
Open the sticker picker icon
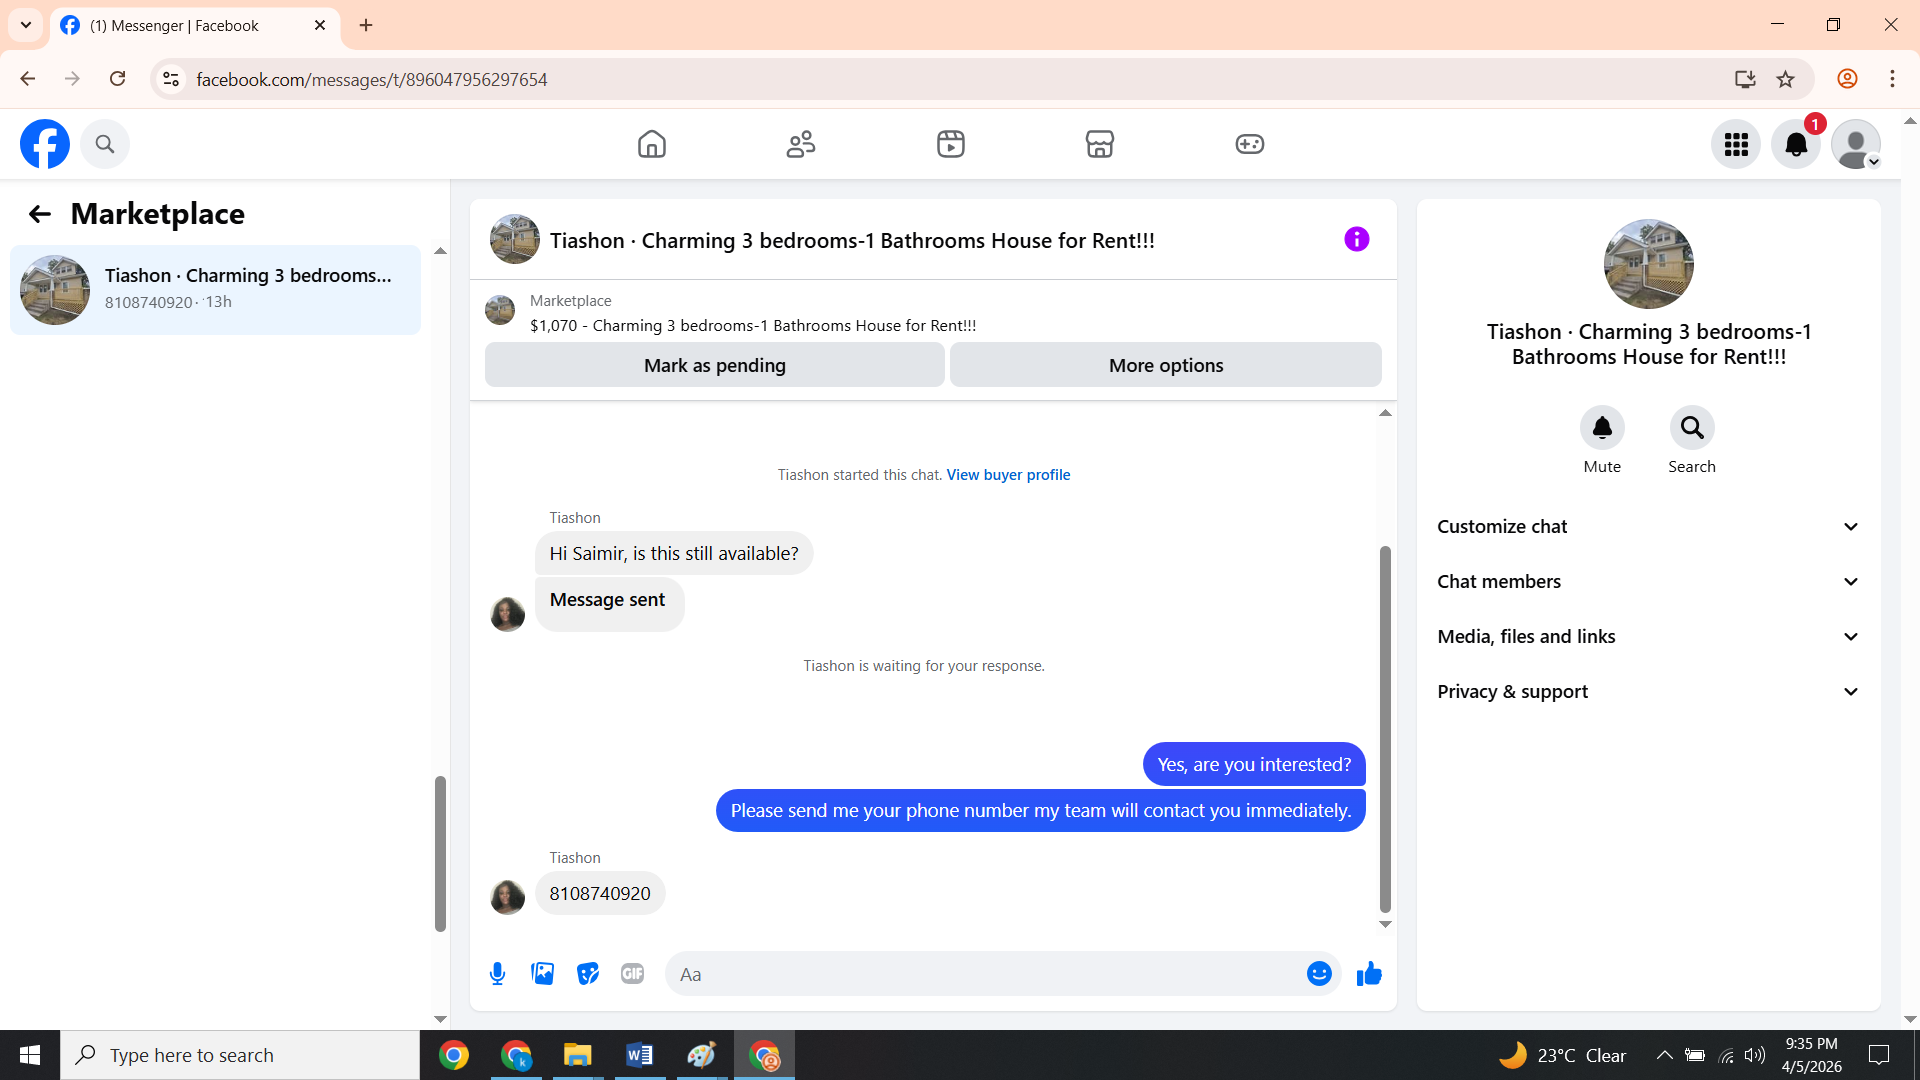588,974
